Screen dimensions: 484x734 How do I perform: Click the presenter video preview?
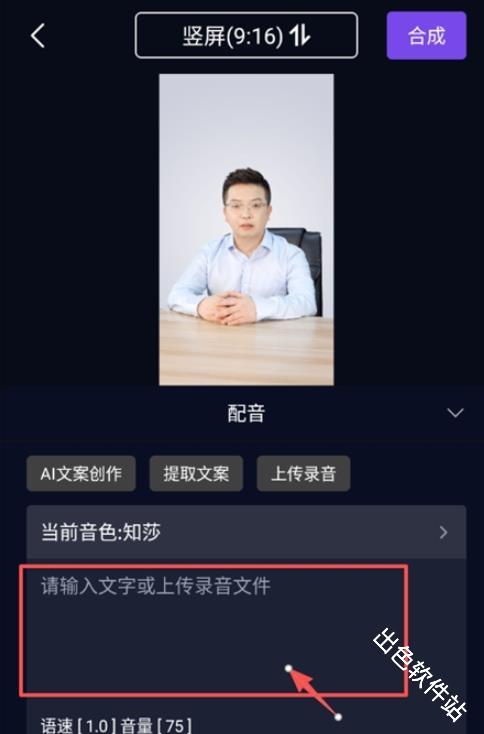pos(246,229)
